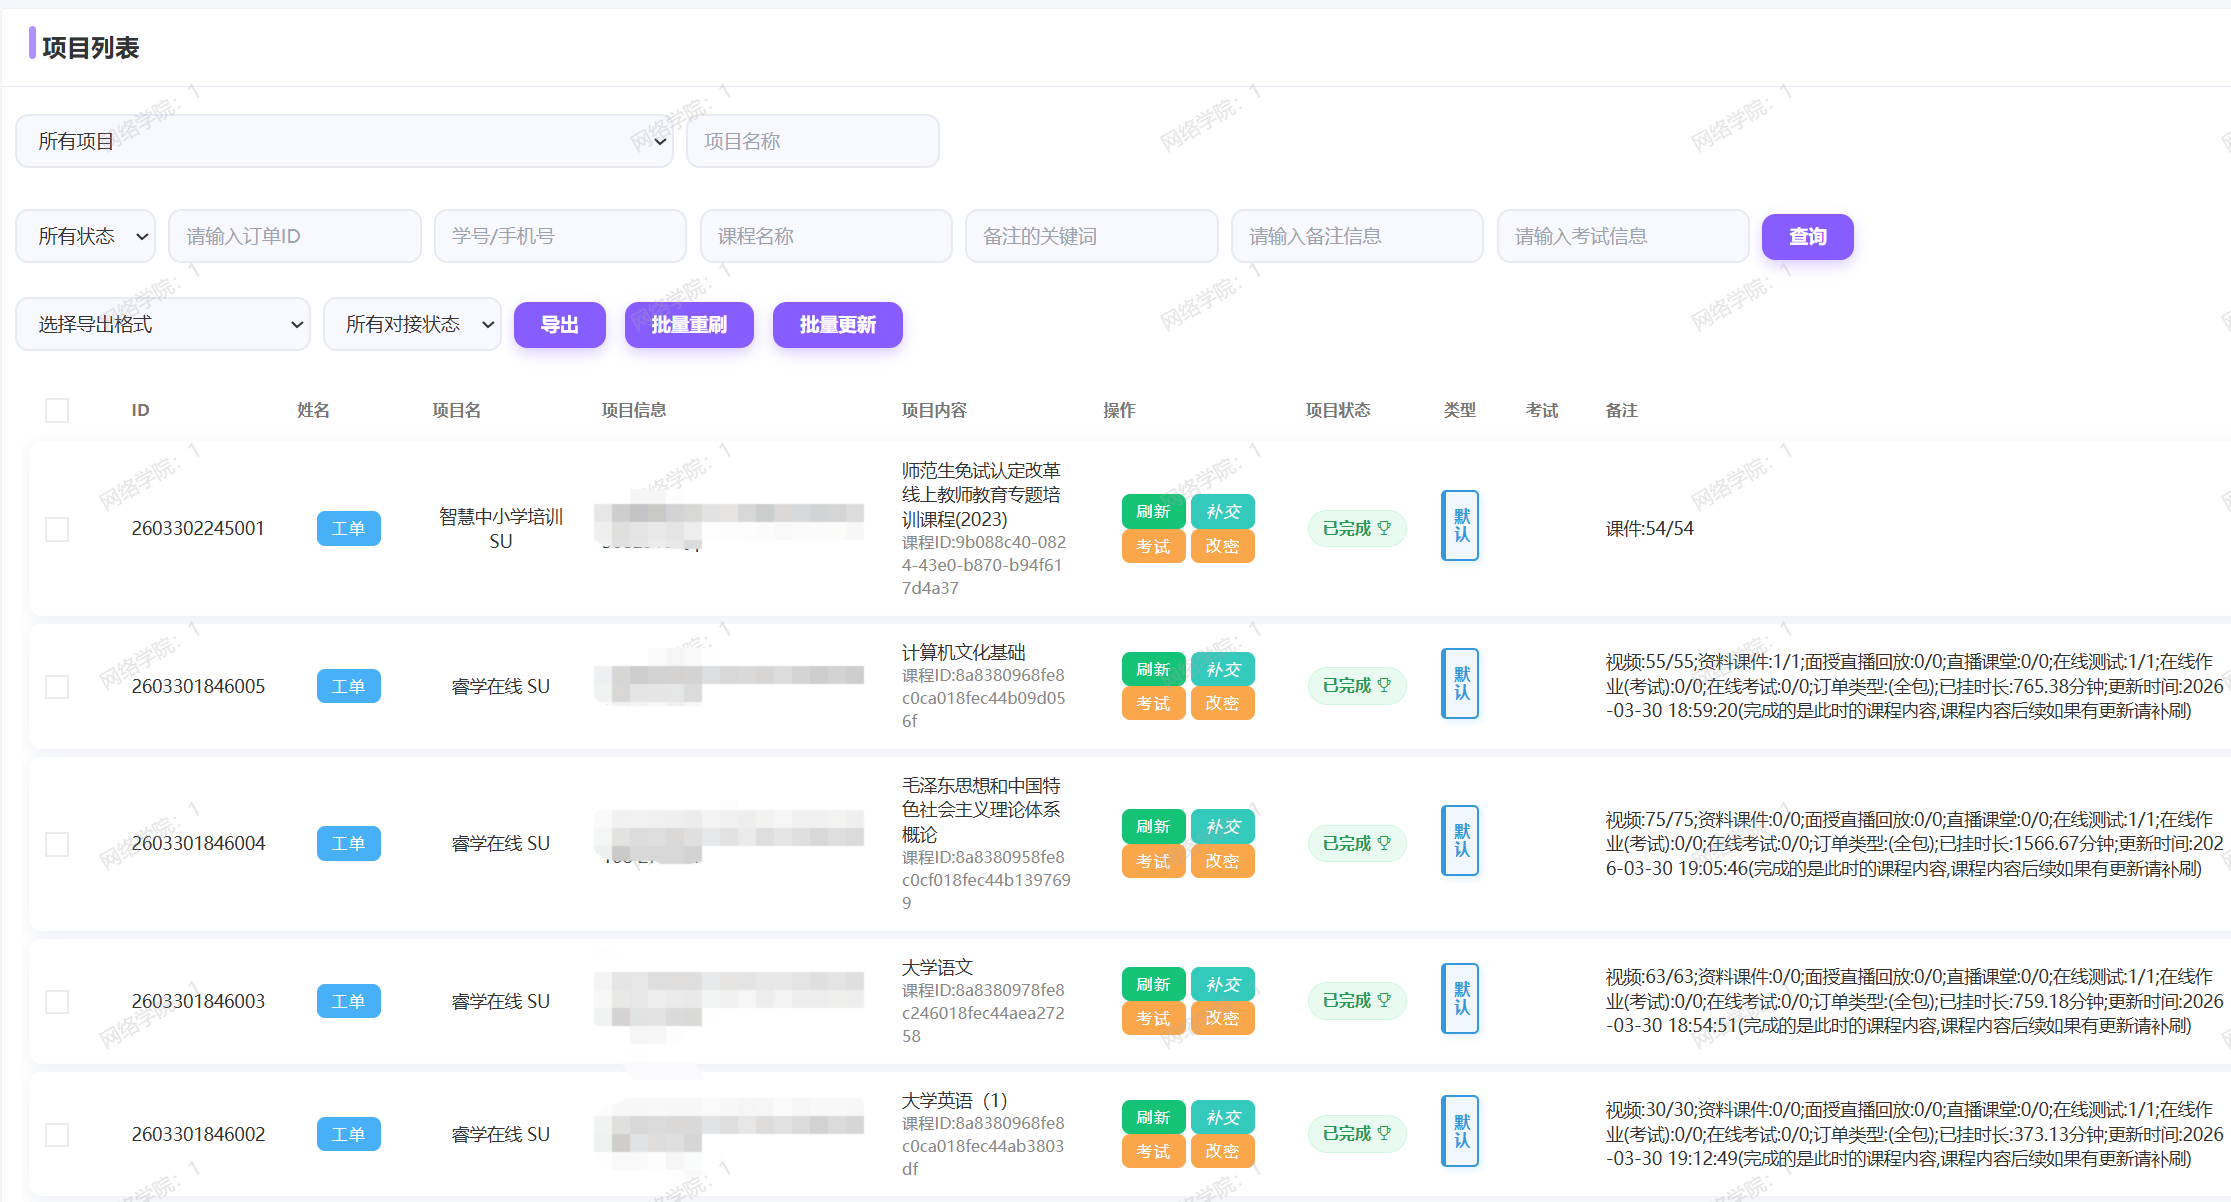Click the 已完成 status badge on 大学英语（1）
Image resolution: width=2231 pixels, height=1202 pixels.
point(1356,1133)
